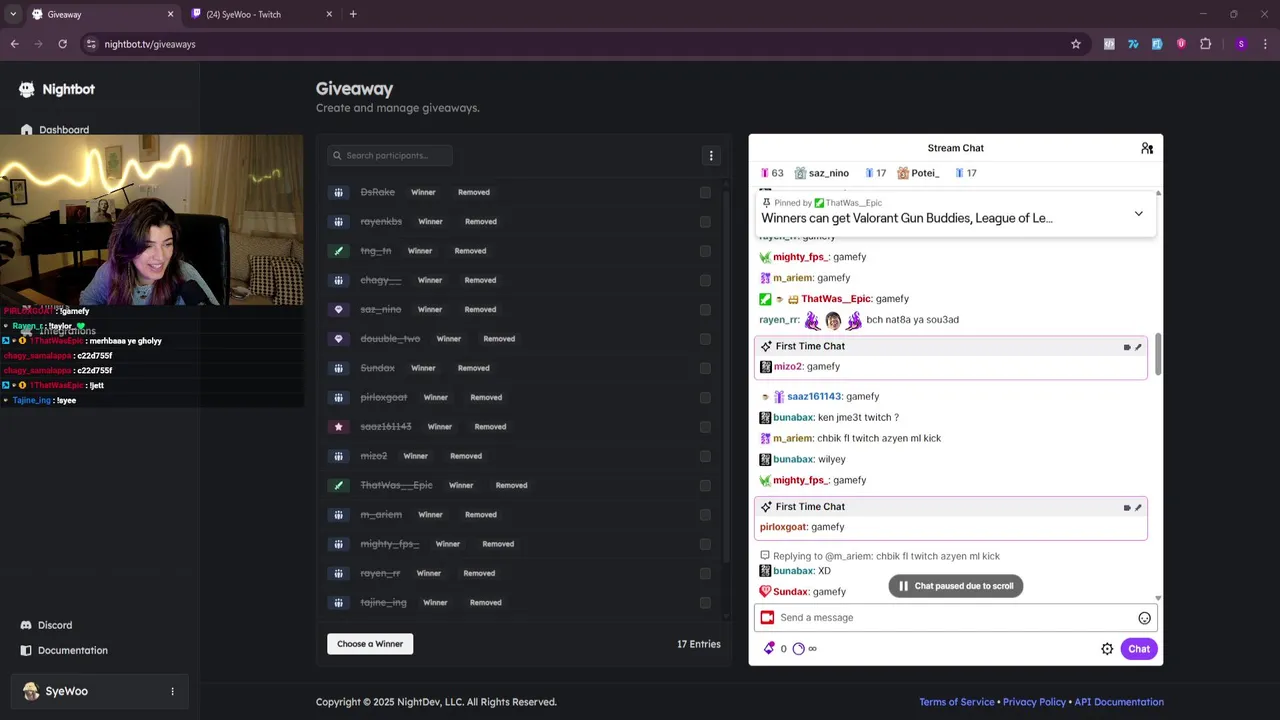Click Potei_ in the gift leaderboard
Image resolution: width=1280 pixels, height=720 pixels.
[x=925, y=173]
